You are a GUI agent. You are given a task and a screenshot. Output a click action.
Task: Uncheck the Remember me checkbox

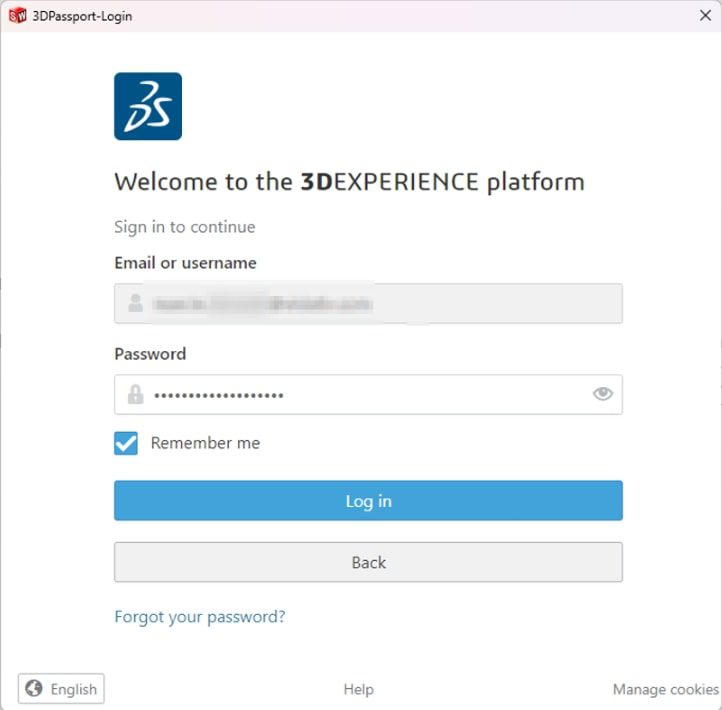(126, 443)
